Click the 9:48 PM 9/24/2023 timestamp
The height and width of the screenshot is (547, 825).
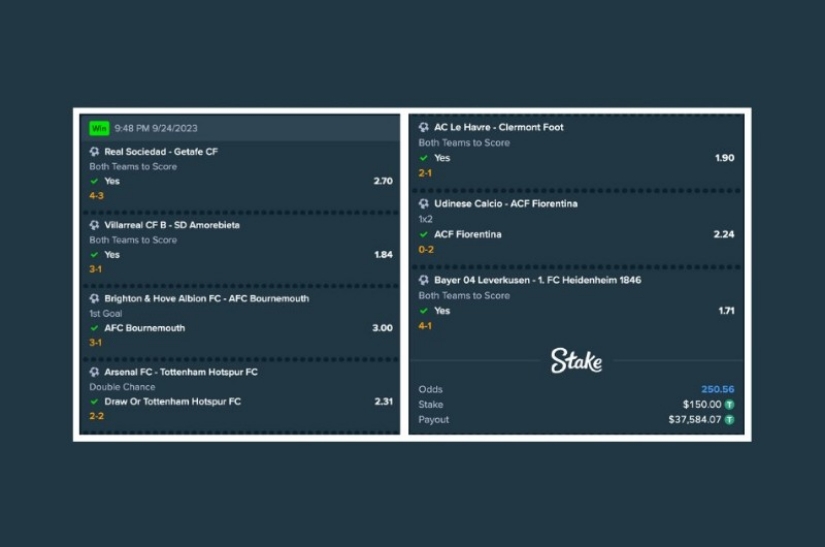(156, 128)
